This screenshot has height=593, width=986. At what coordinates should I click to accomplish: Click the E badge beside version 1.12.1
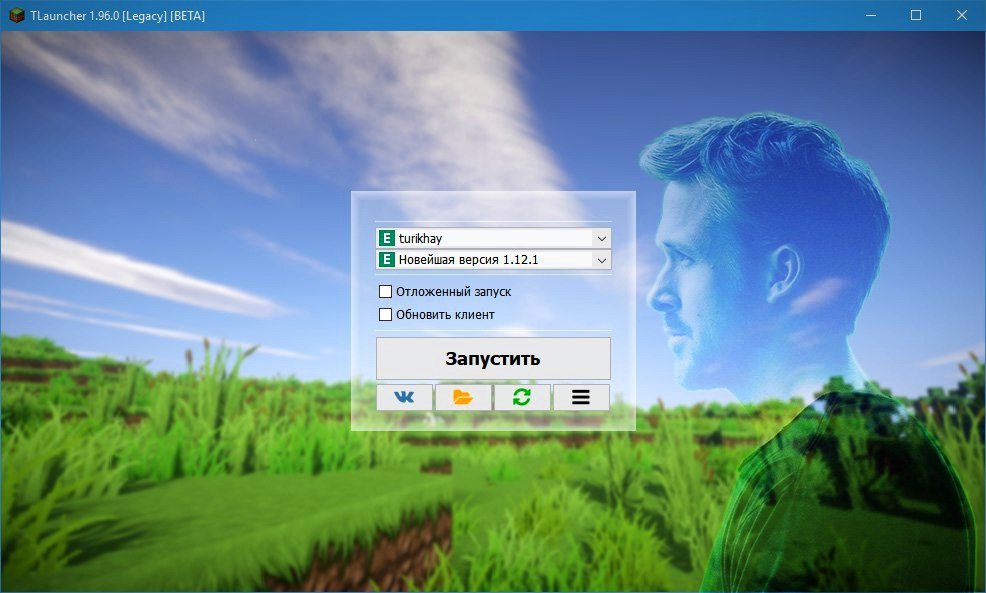387,260
